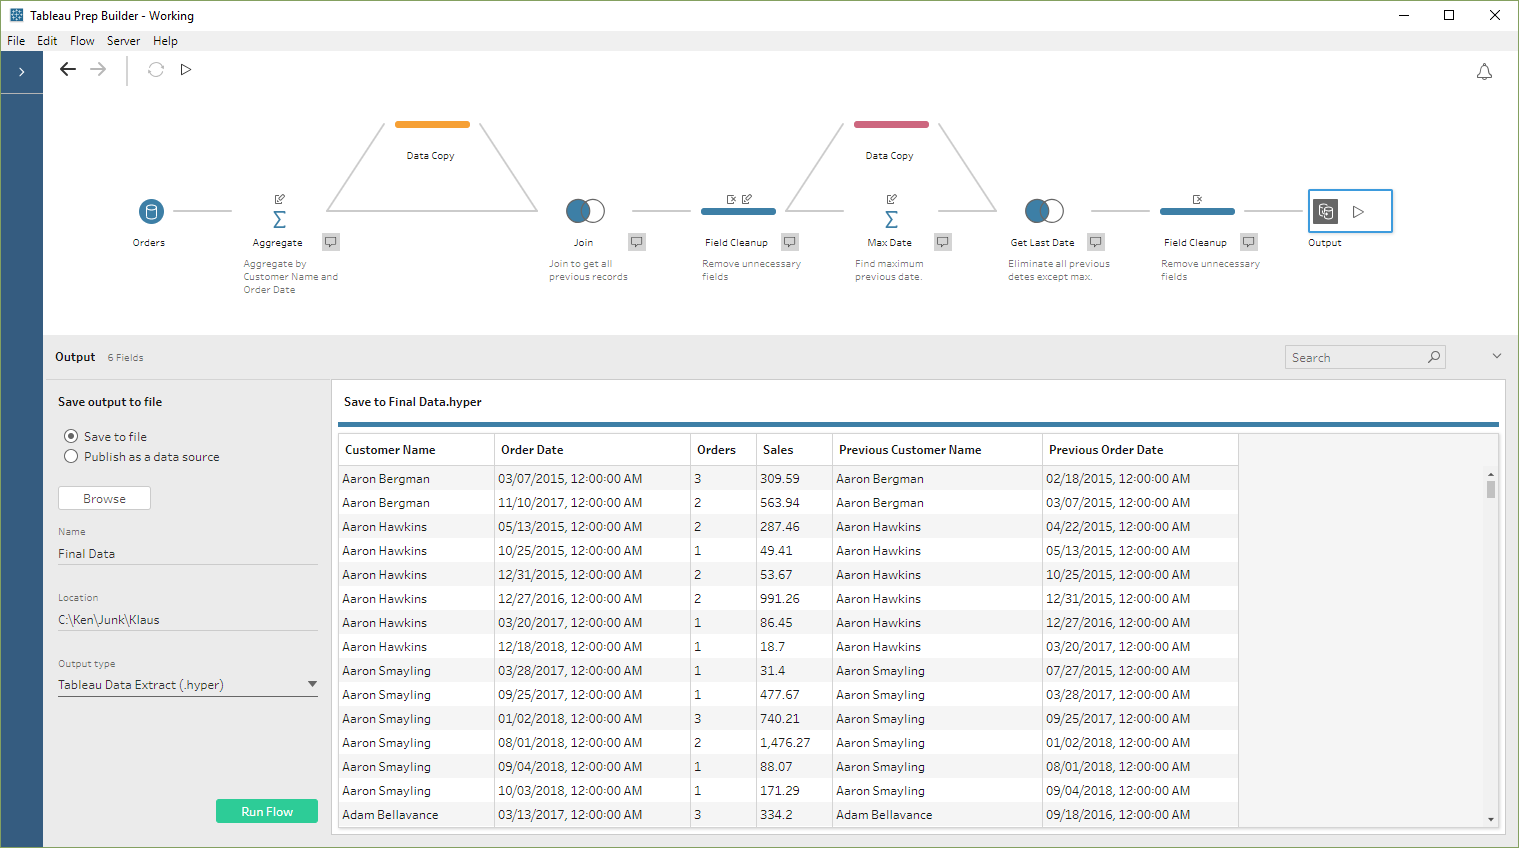Open first Field Cleanup description comment icon
Screen dimensions: 1519x848
pos(790,242)
